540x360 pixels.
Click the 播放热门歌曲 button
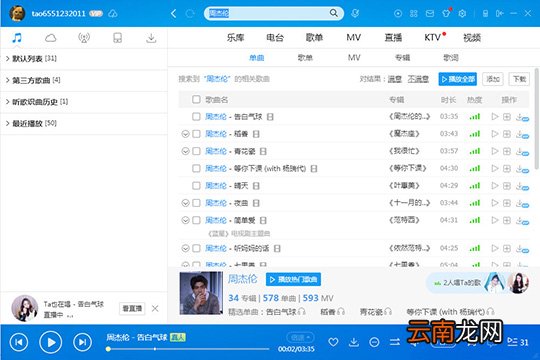(x=293, y=279)
